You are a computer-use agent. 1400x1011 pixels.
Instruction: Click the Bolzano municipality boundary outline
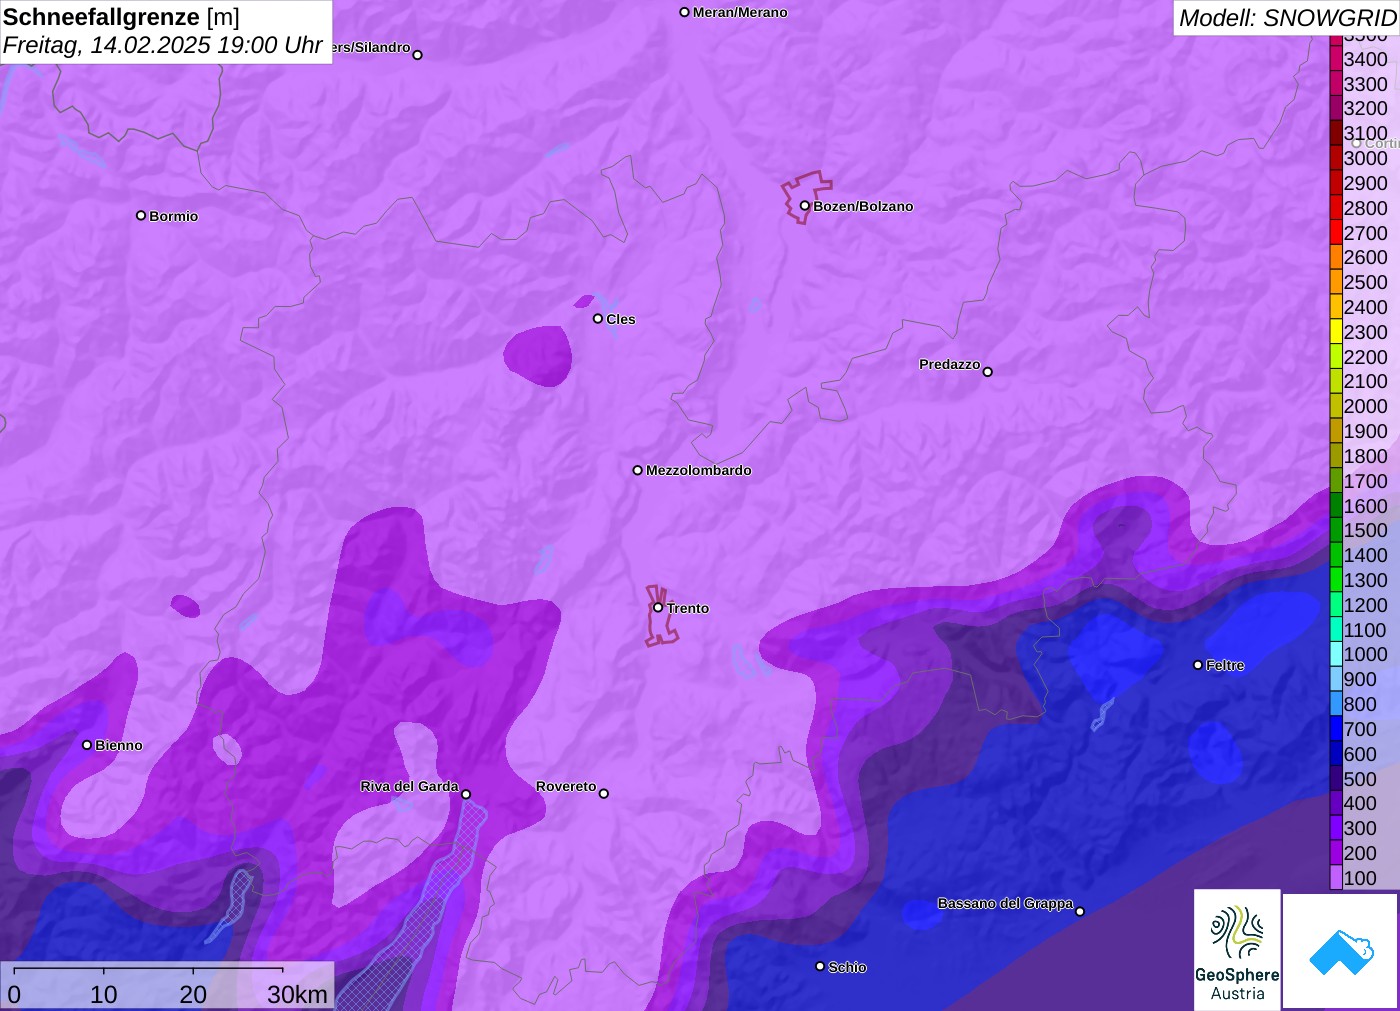(806, 197)
